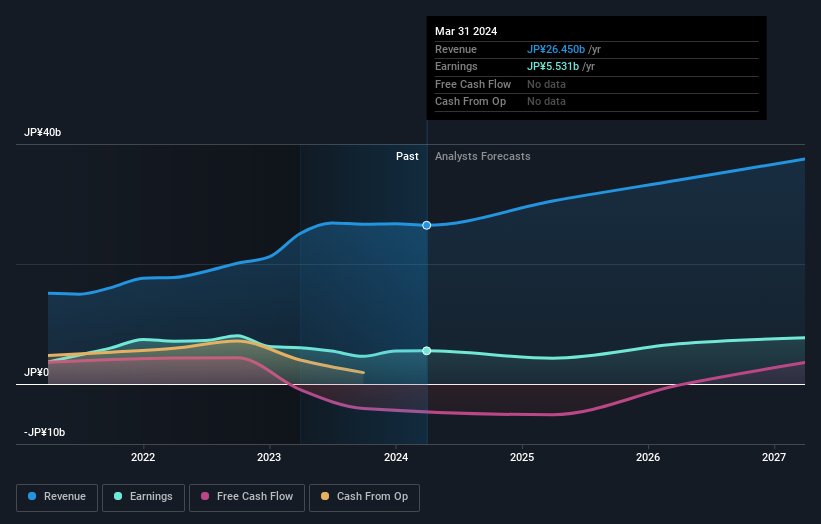Select the Earnings data point at Mar 2024
Image resolution: width=821 pixels, height=524 pixels.
(x=427, y=351)
